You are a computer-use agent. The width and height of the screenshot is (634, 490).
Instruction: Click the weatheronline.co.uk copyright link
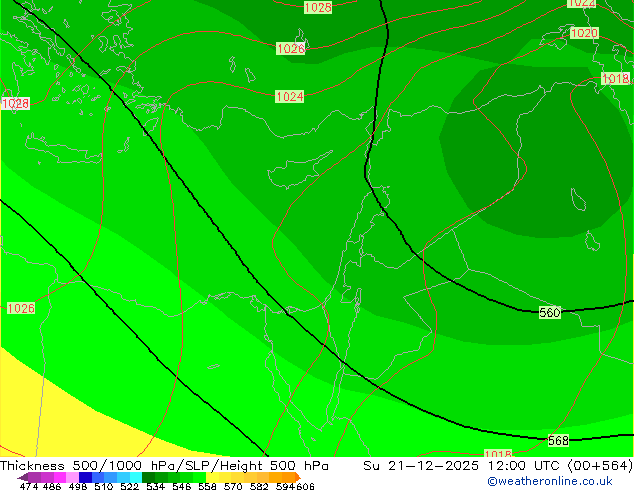(x=549, y=481)
